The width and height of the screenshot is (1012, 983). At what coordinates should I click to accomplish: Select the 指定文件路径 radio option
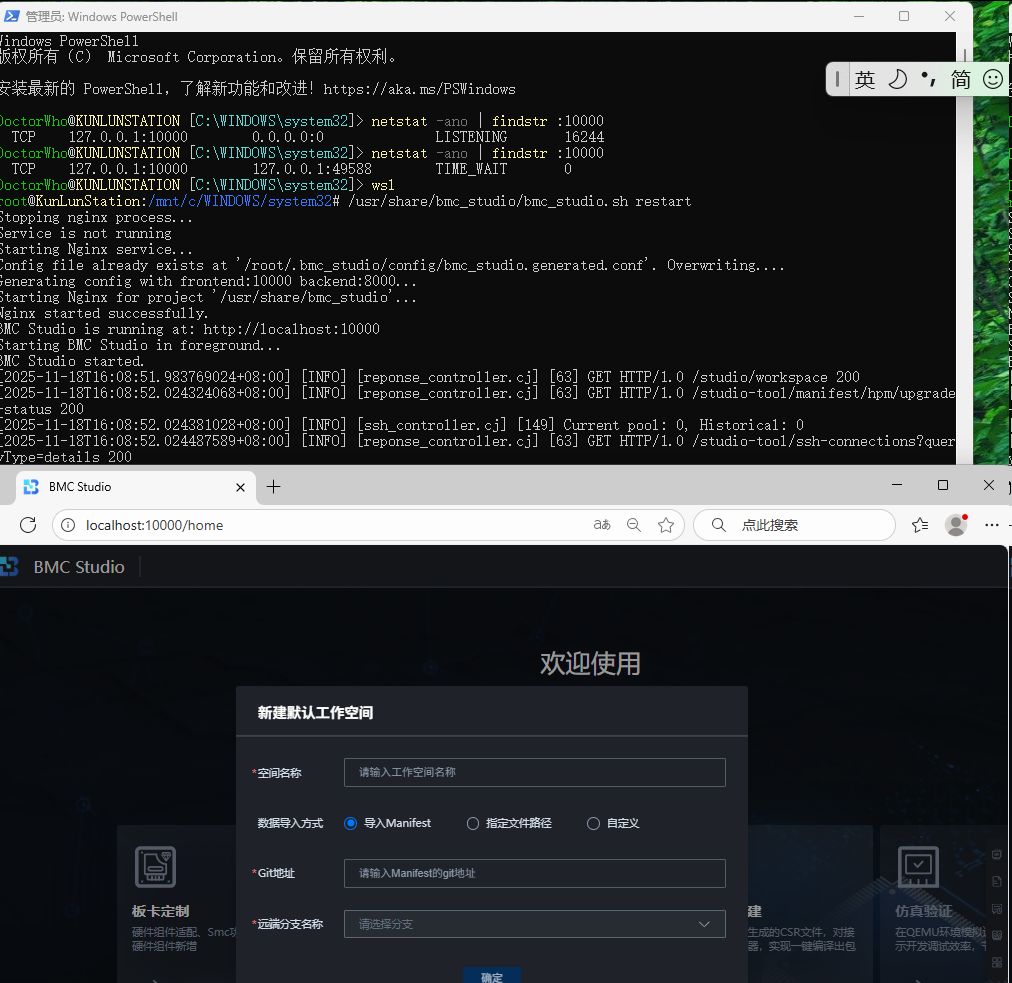click(x=473, y=824)
